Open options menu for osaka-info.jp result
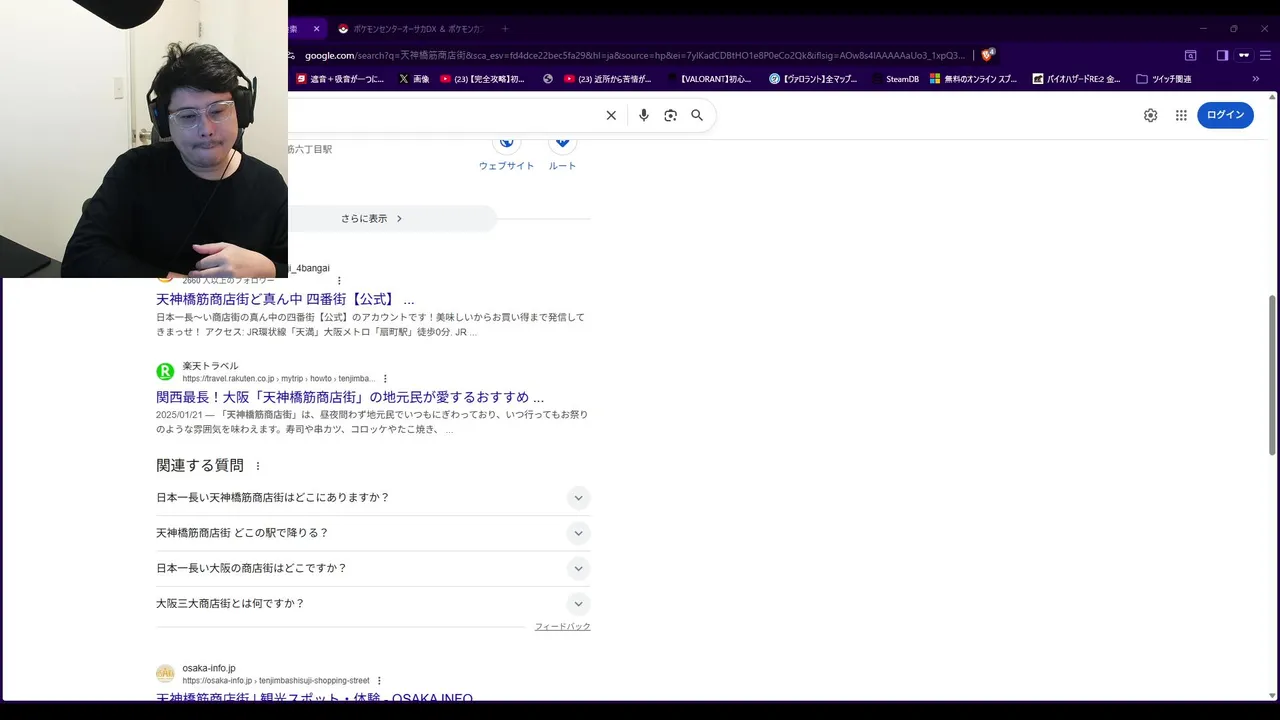This screenshot has height=720, width=1280. [x=379, y=681]
